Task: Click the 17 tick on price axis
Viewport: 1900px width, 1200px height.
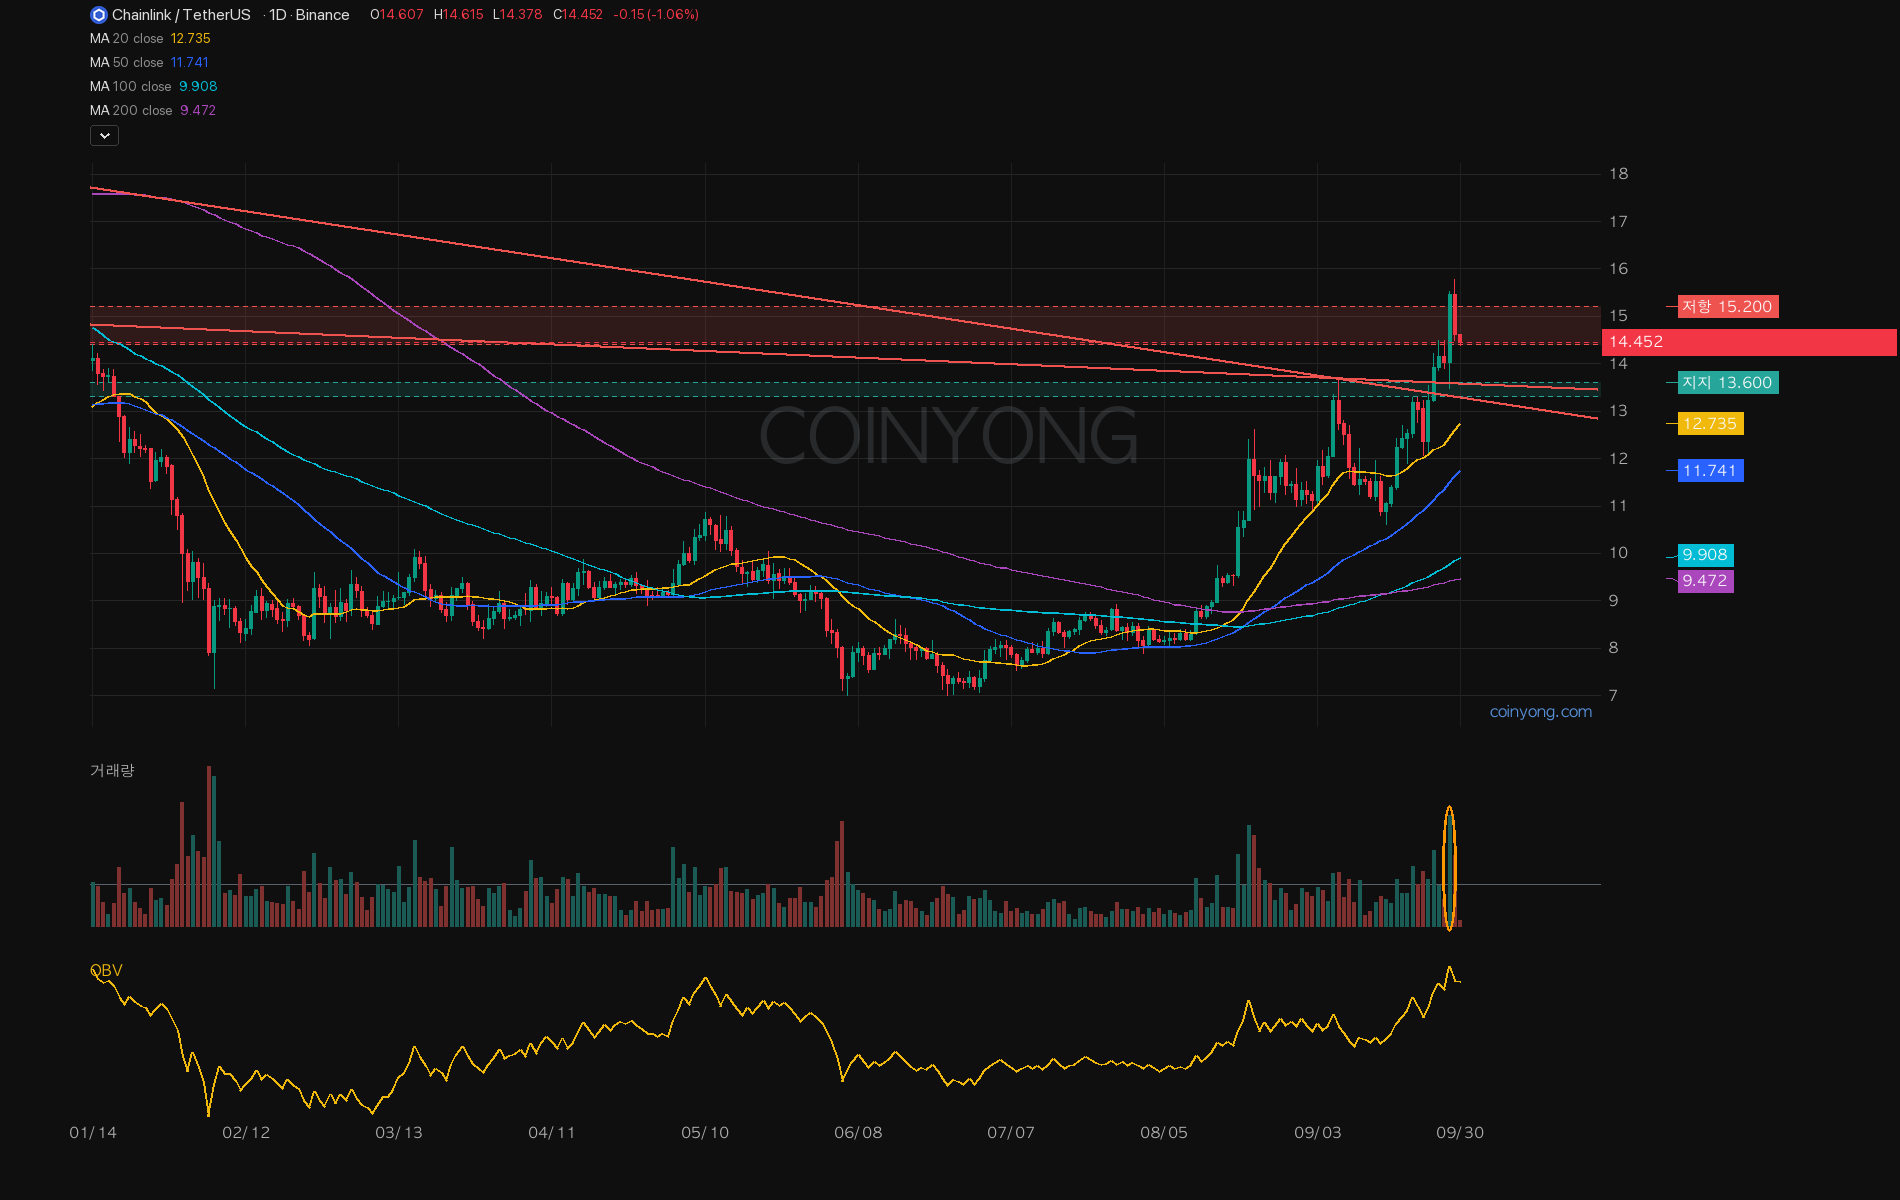Action: click(1618, 222)
